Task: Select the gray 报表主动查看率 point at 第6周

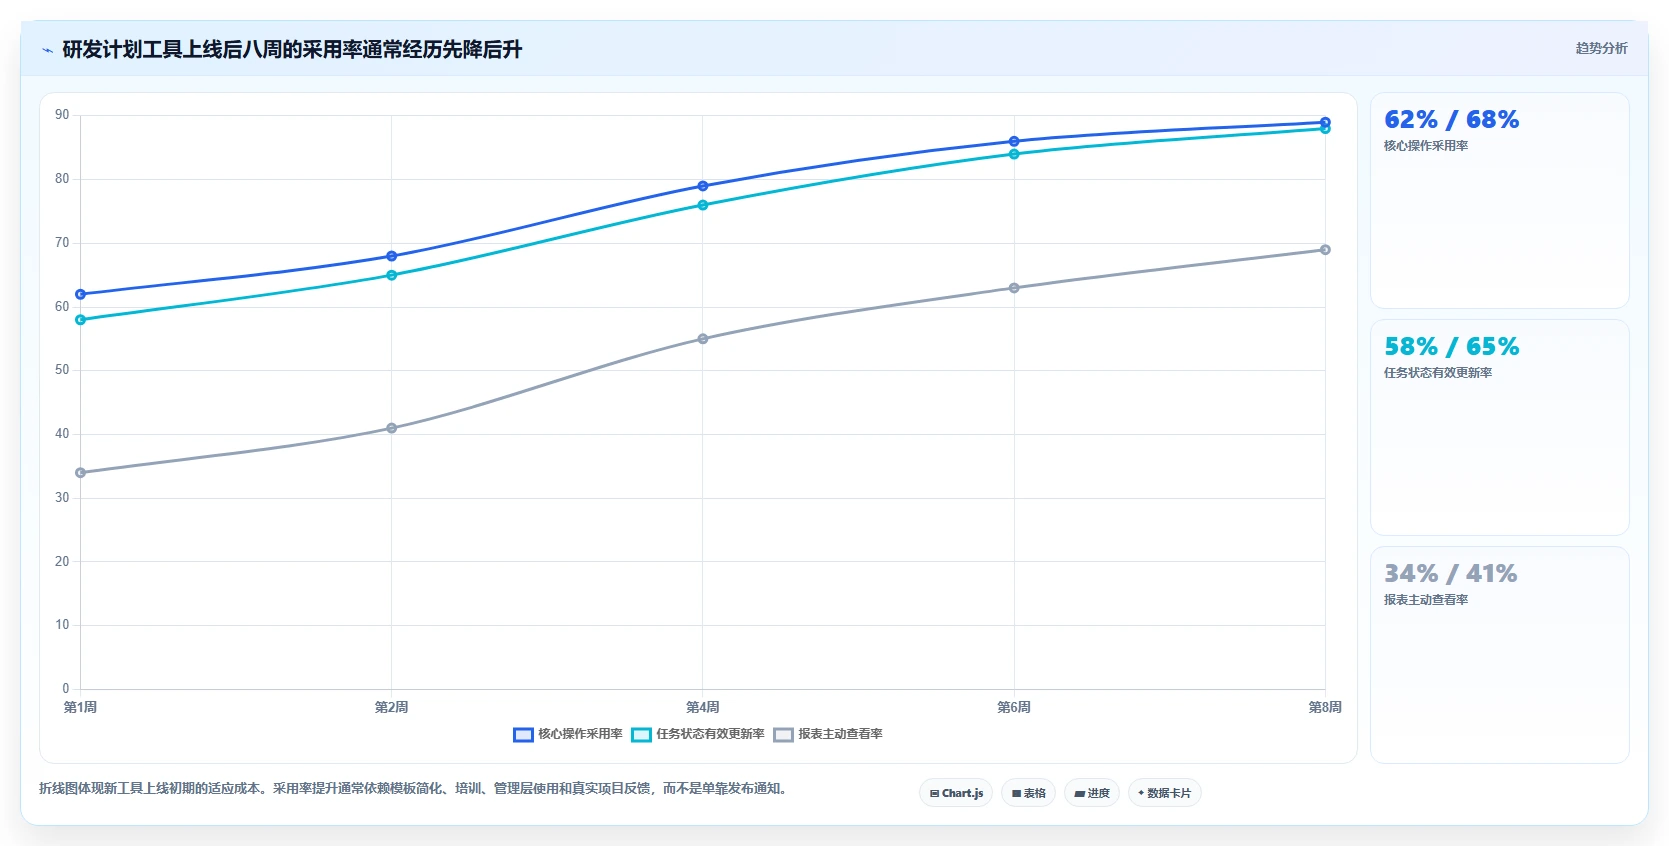Action: tap(1014, 288)
